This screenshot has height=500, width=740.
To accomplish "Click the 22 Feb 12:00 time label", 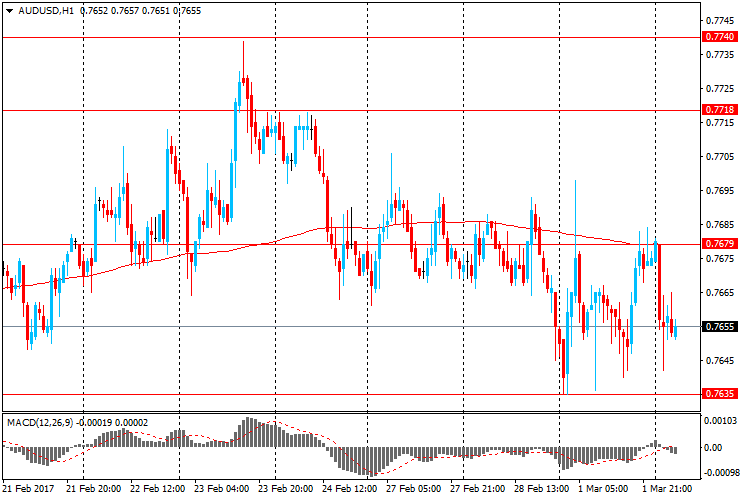I will [158, 488].
